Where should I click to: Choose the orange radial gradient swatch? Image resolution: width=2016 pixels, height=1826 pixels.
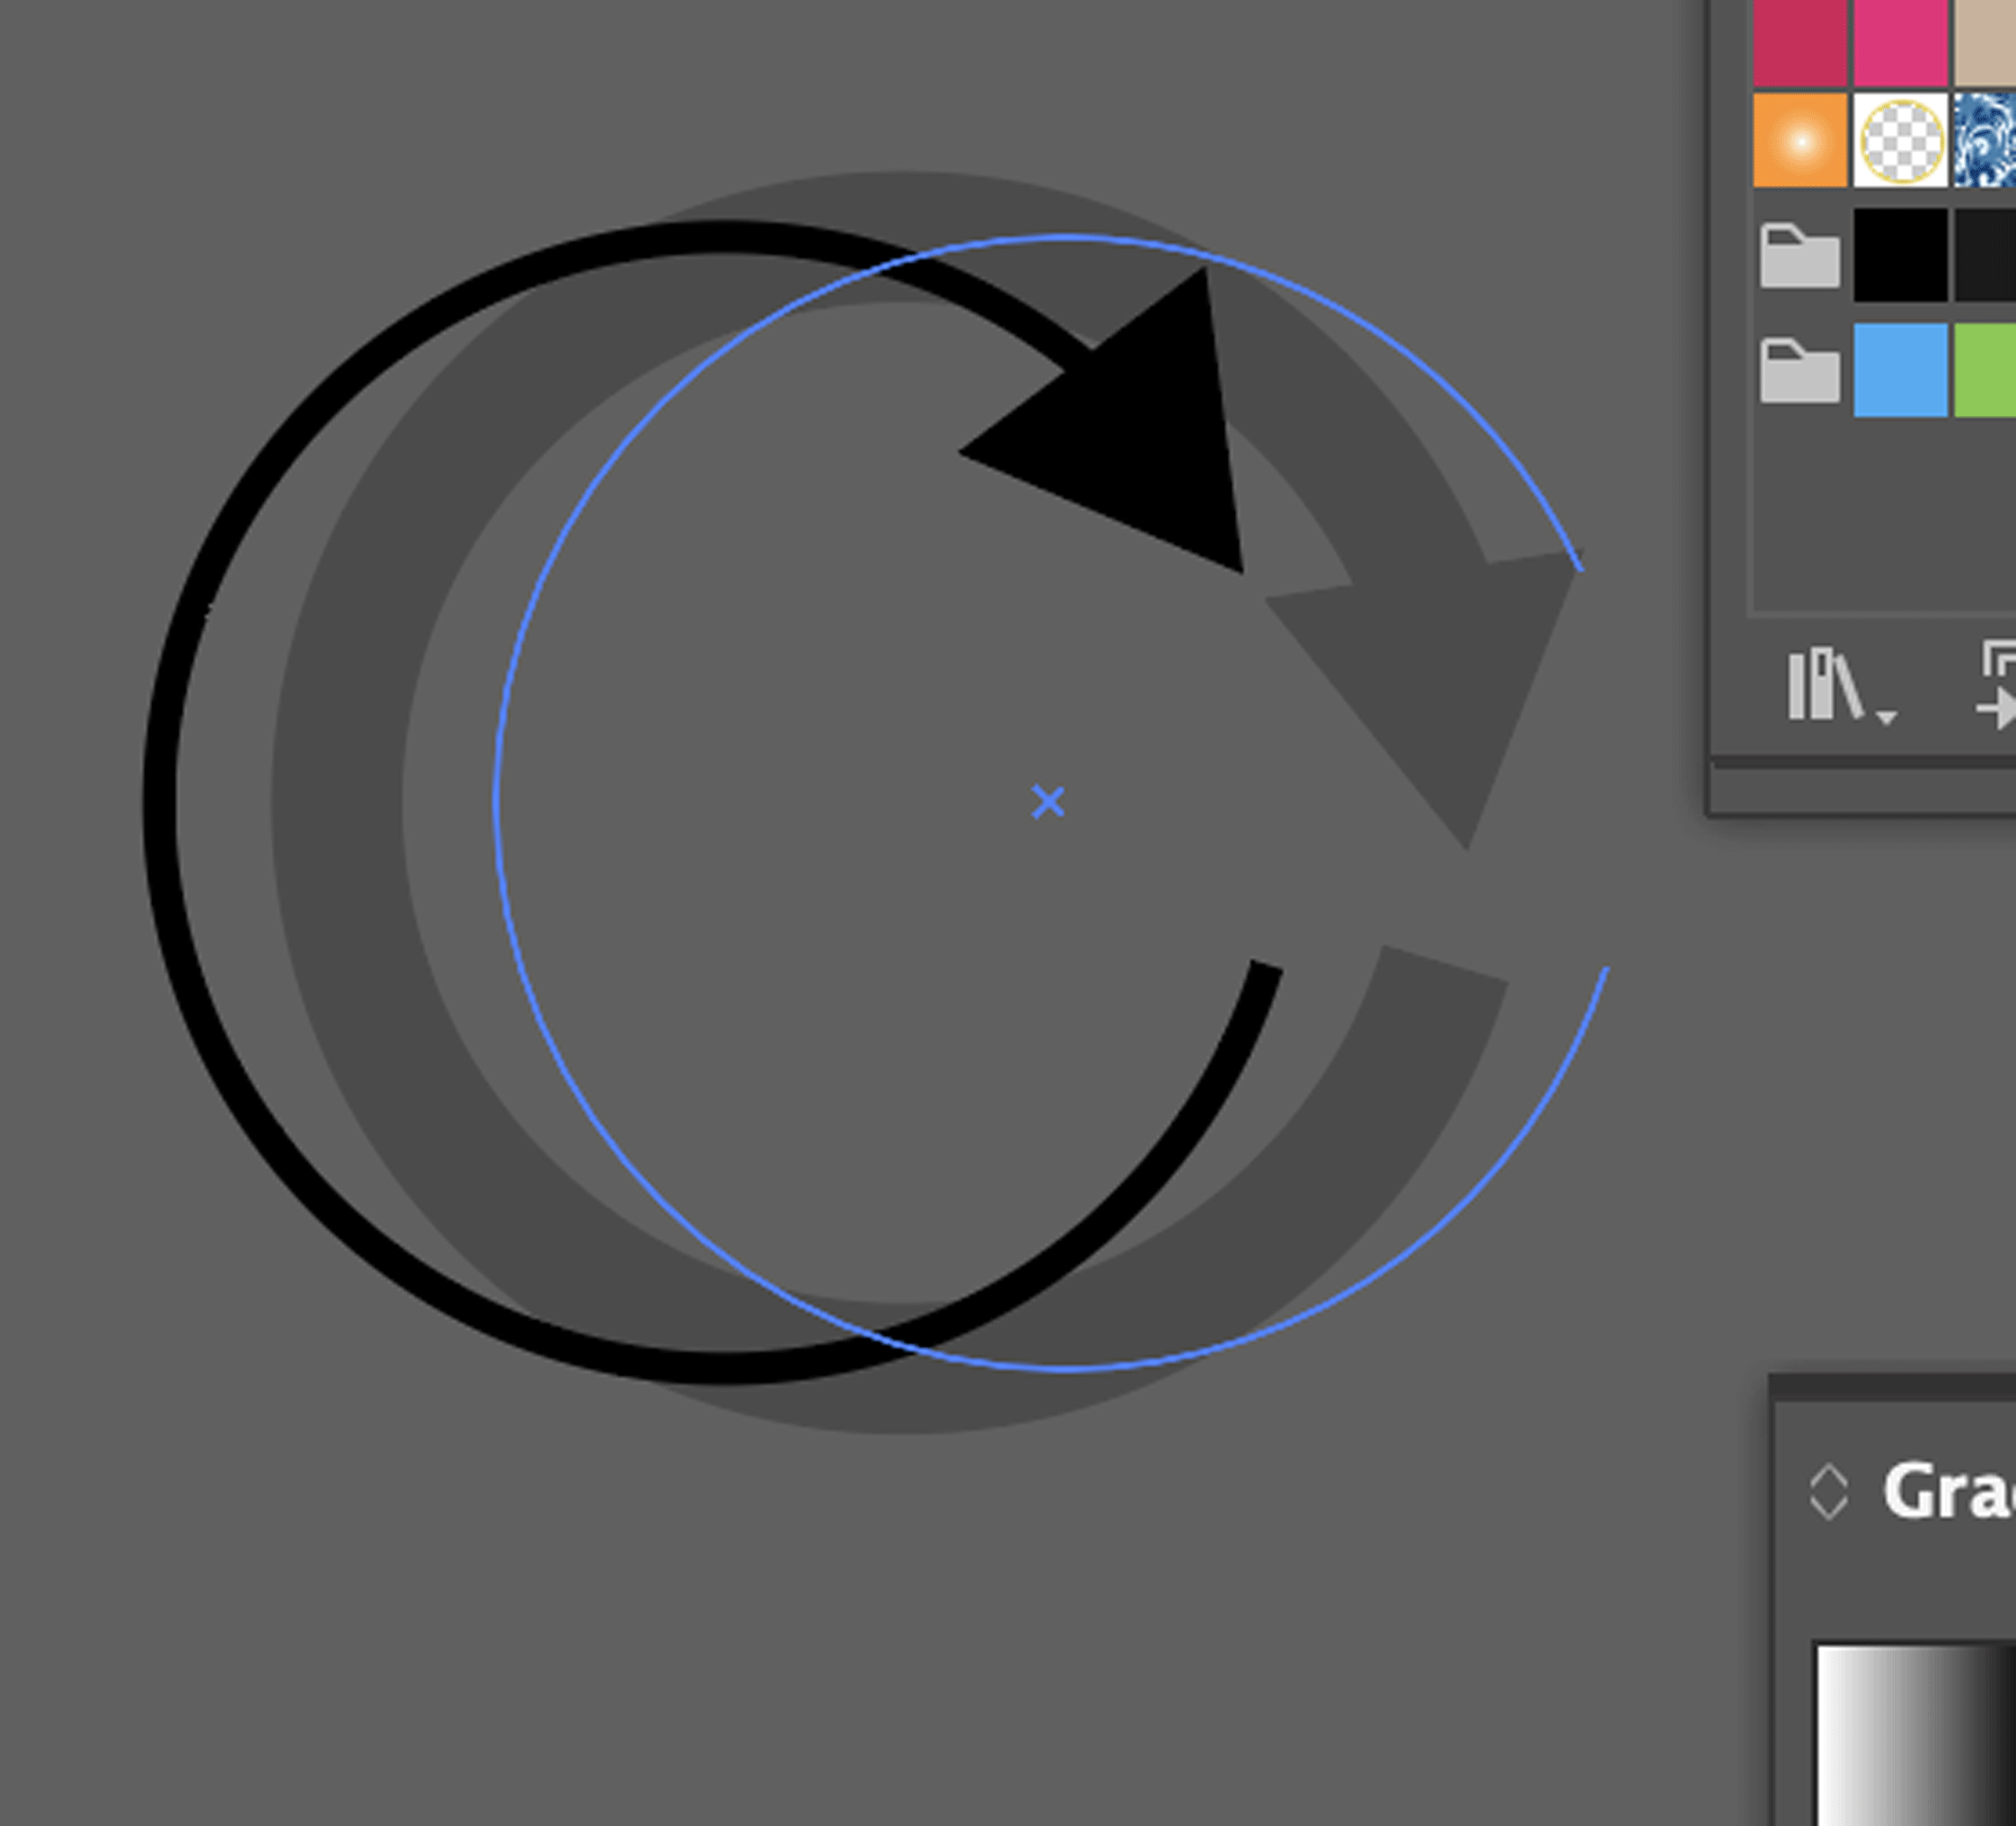click(x=1799, y=140)
